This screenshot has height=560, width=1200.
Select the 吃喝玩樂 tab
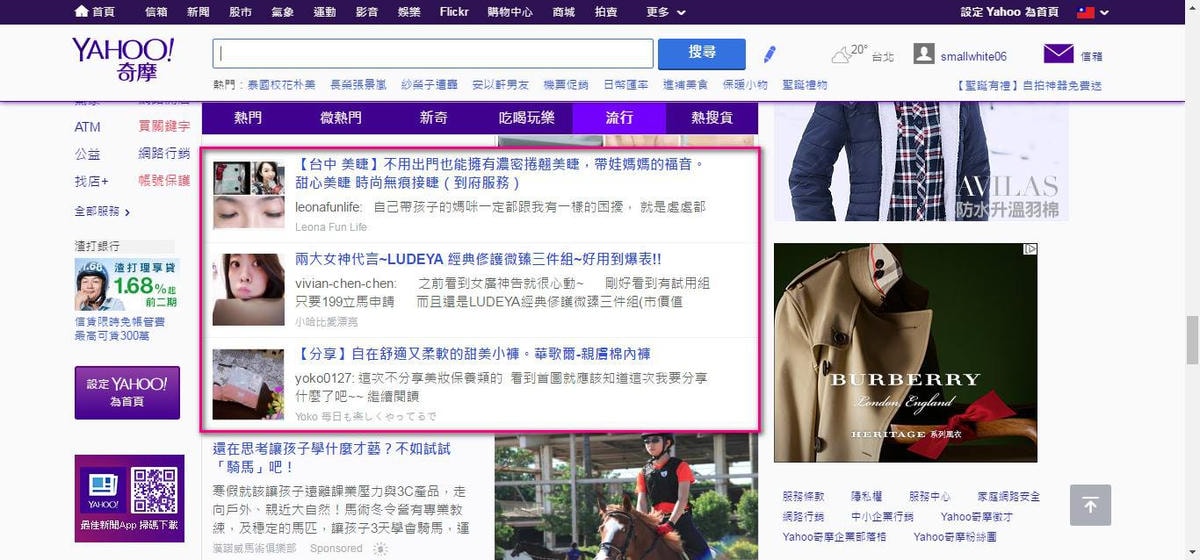pyautogui.click(x=526, y=118)
